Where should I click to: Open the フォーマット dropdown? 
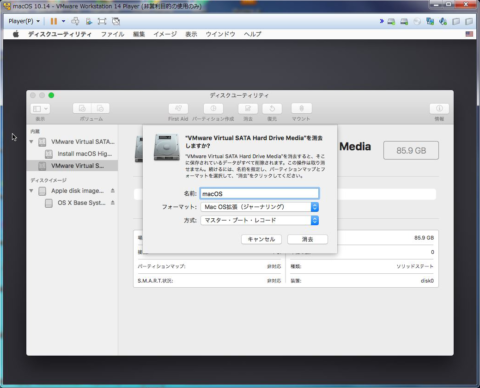(259, 207)
